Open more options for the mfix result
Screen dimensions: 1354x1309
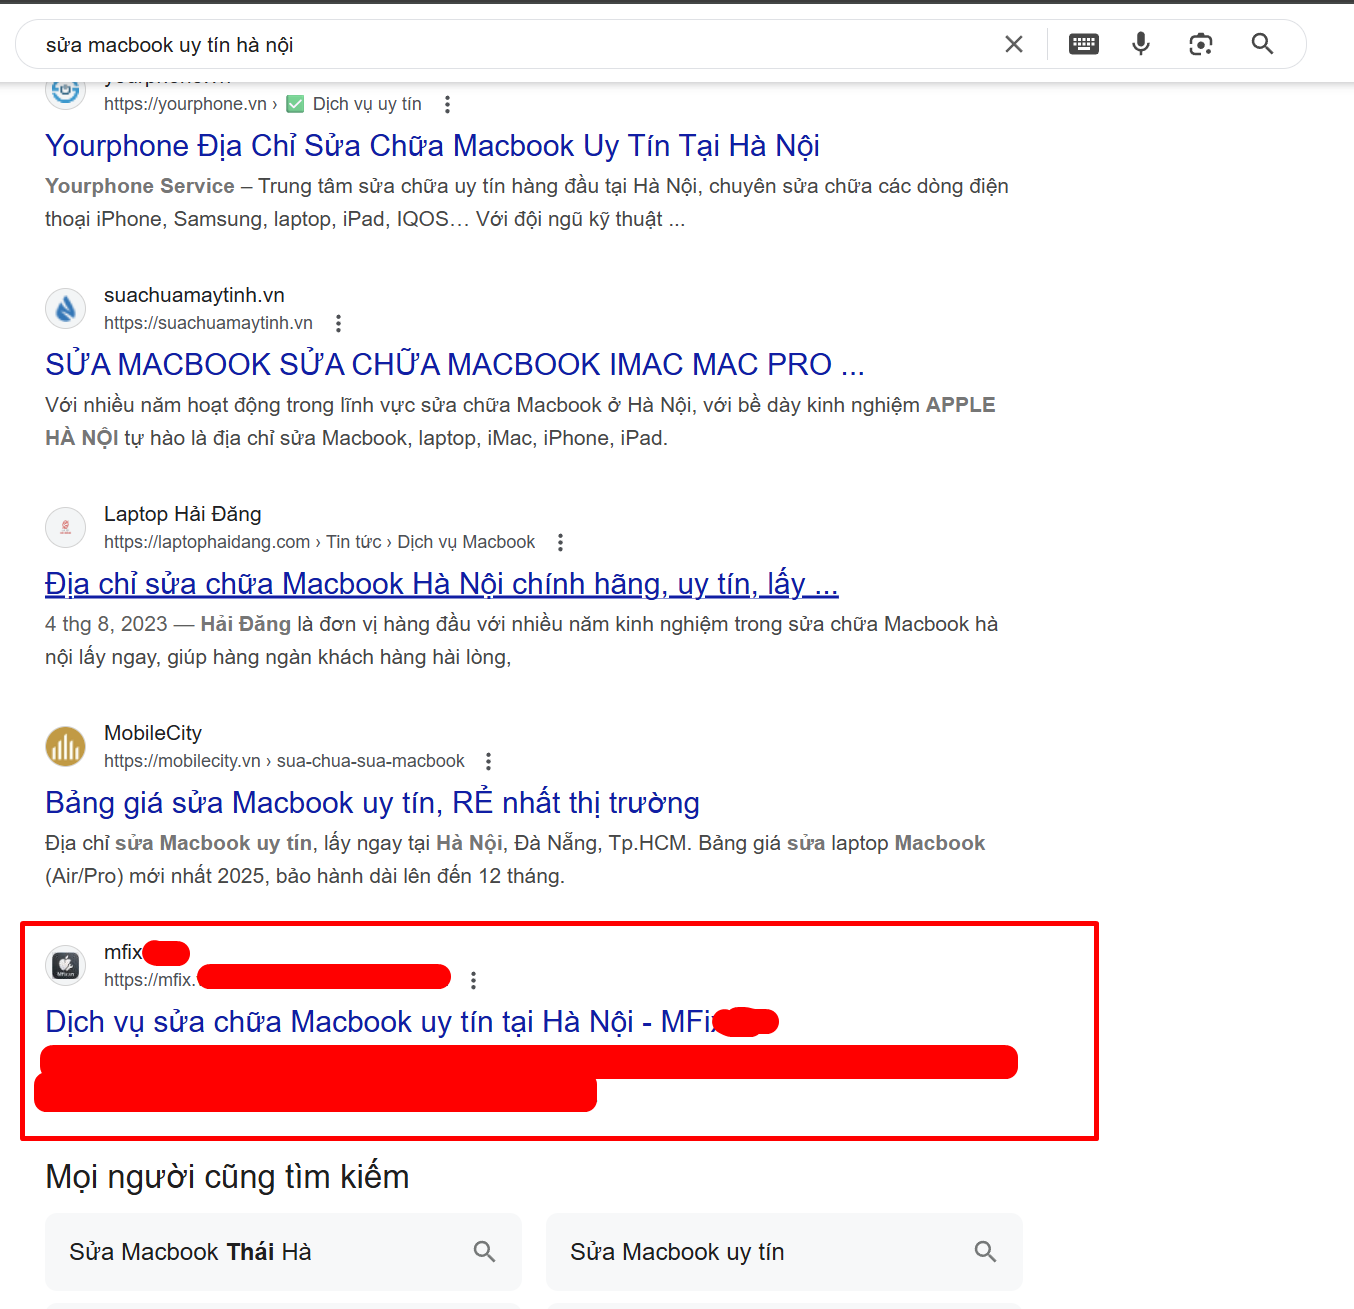tap(473, 980)
